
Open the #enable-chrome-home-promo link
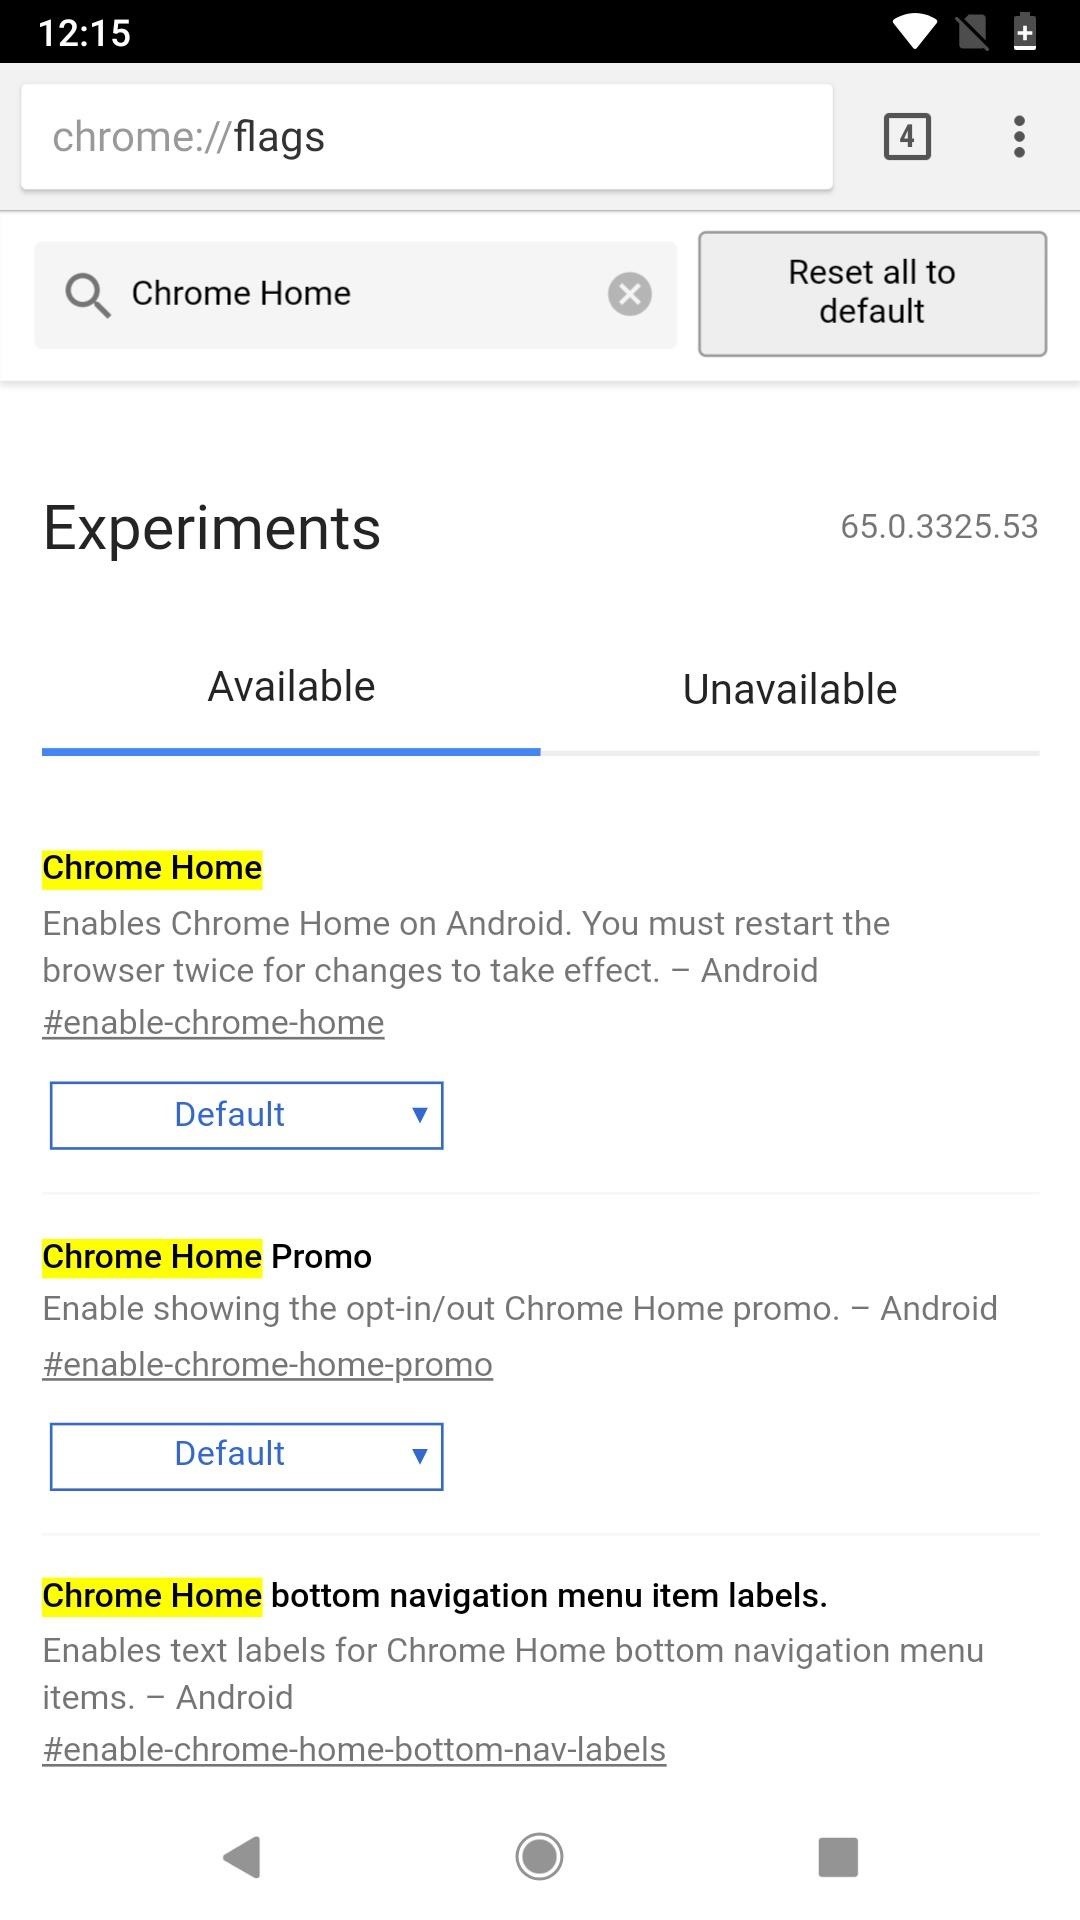(x=267, y=1362)
